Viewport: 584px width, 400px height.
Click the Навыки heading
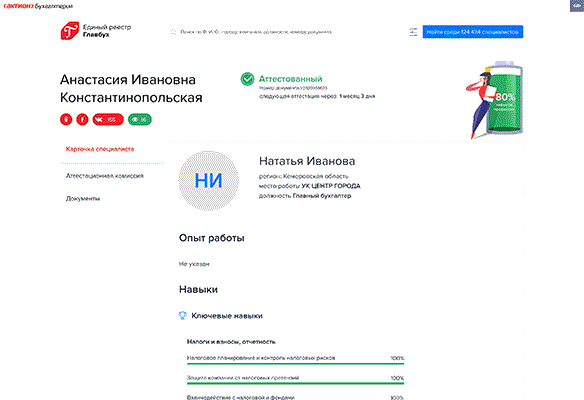tap(198, 289)
